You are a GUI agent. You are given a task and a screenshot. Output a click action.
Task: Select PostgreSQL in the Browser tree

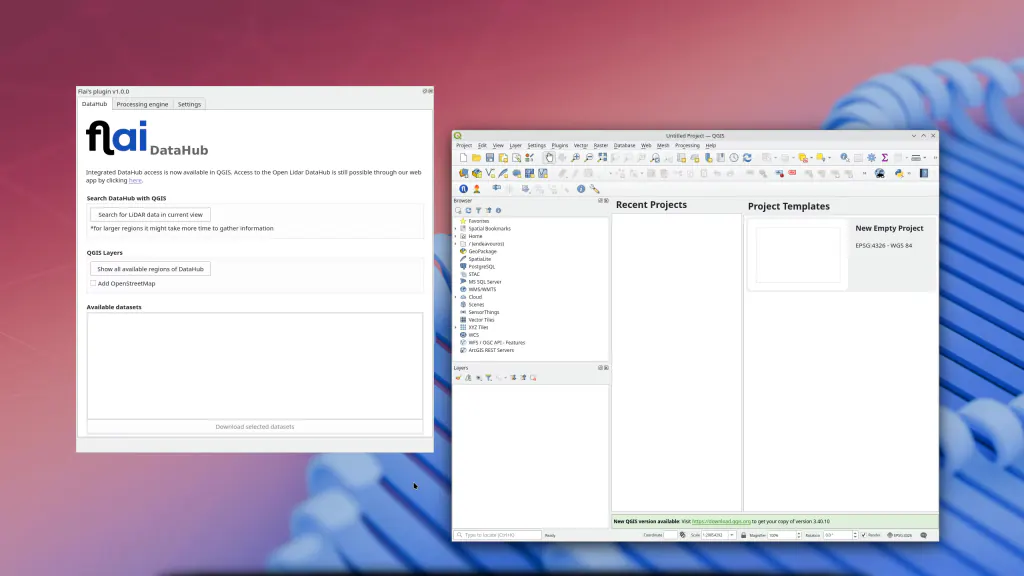(481, 266)
